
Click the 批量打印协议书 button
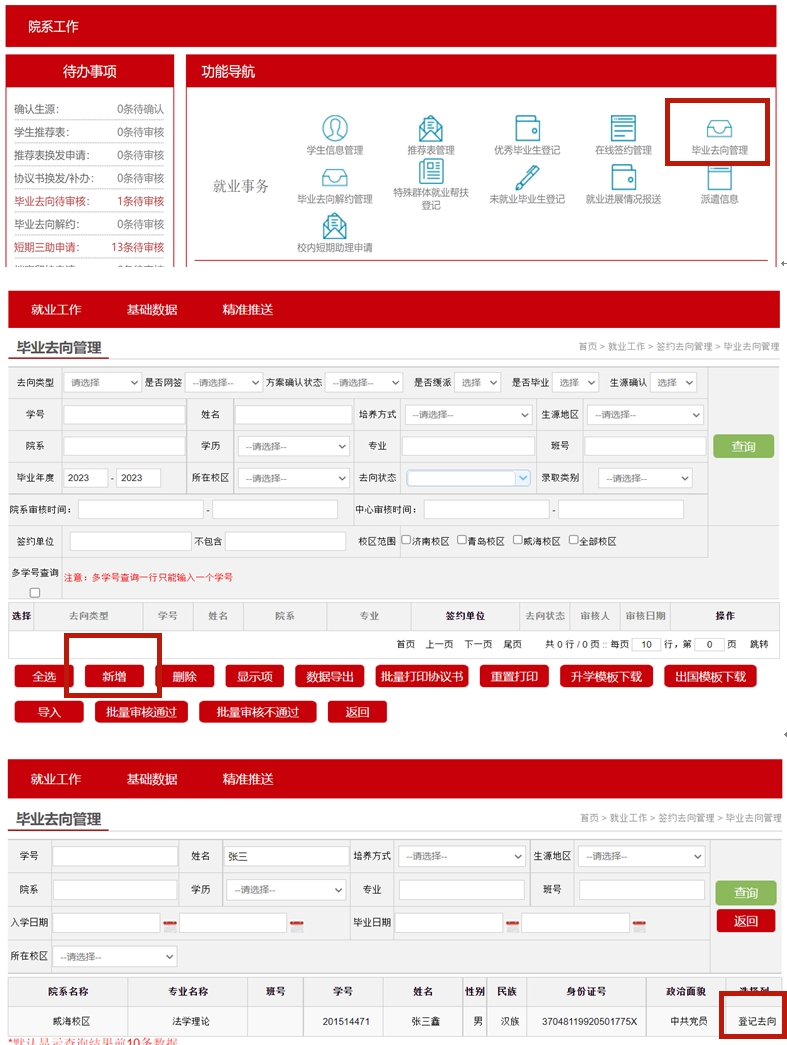click(422, 676)
